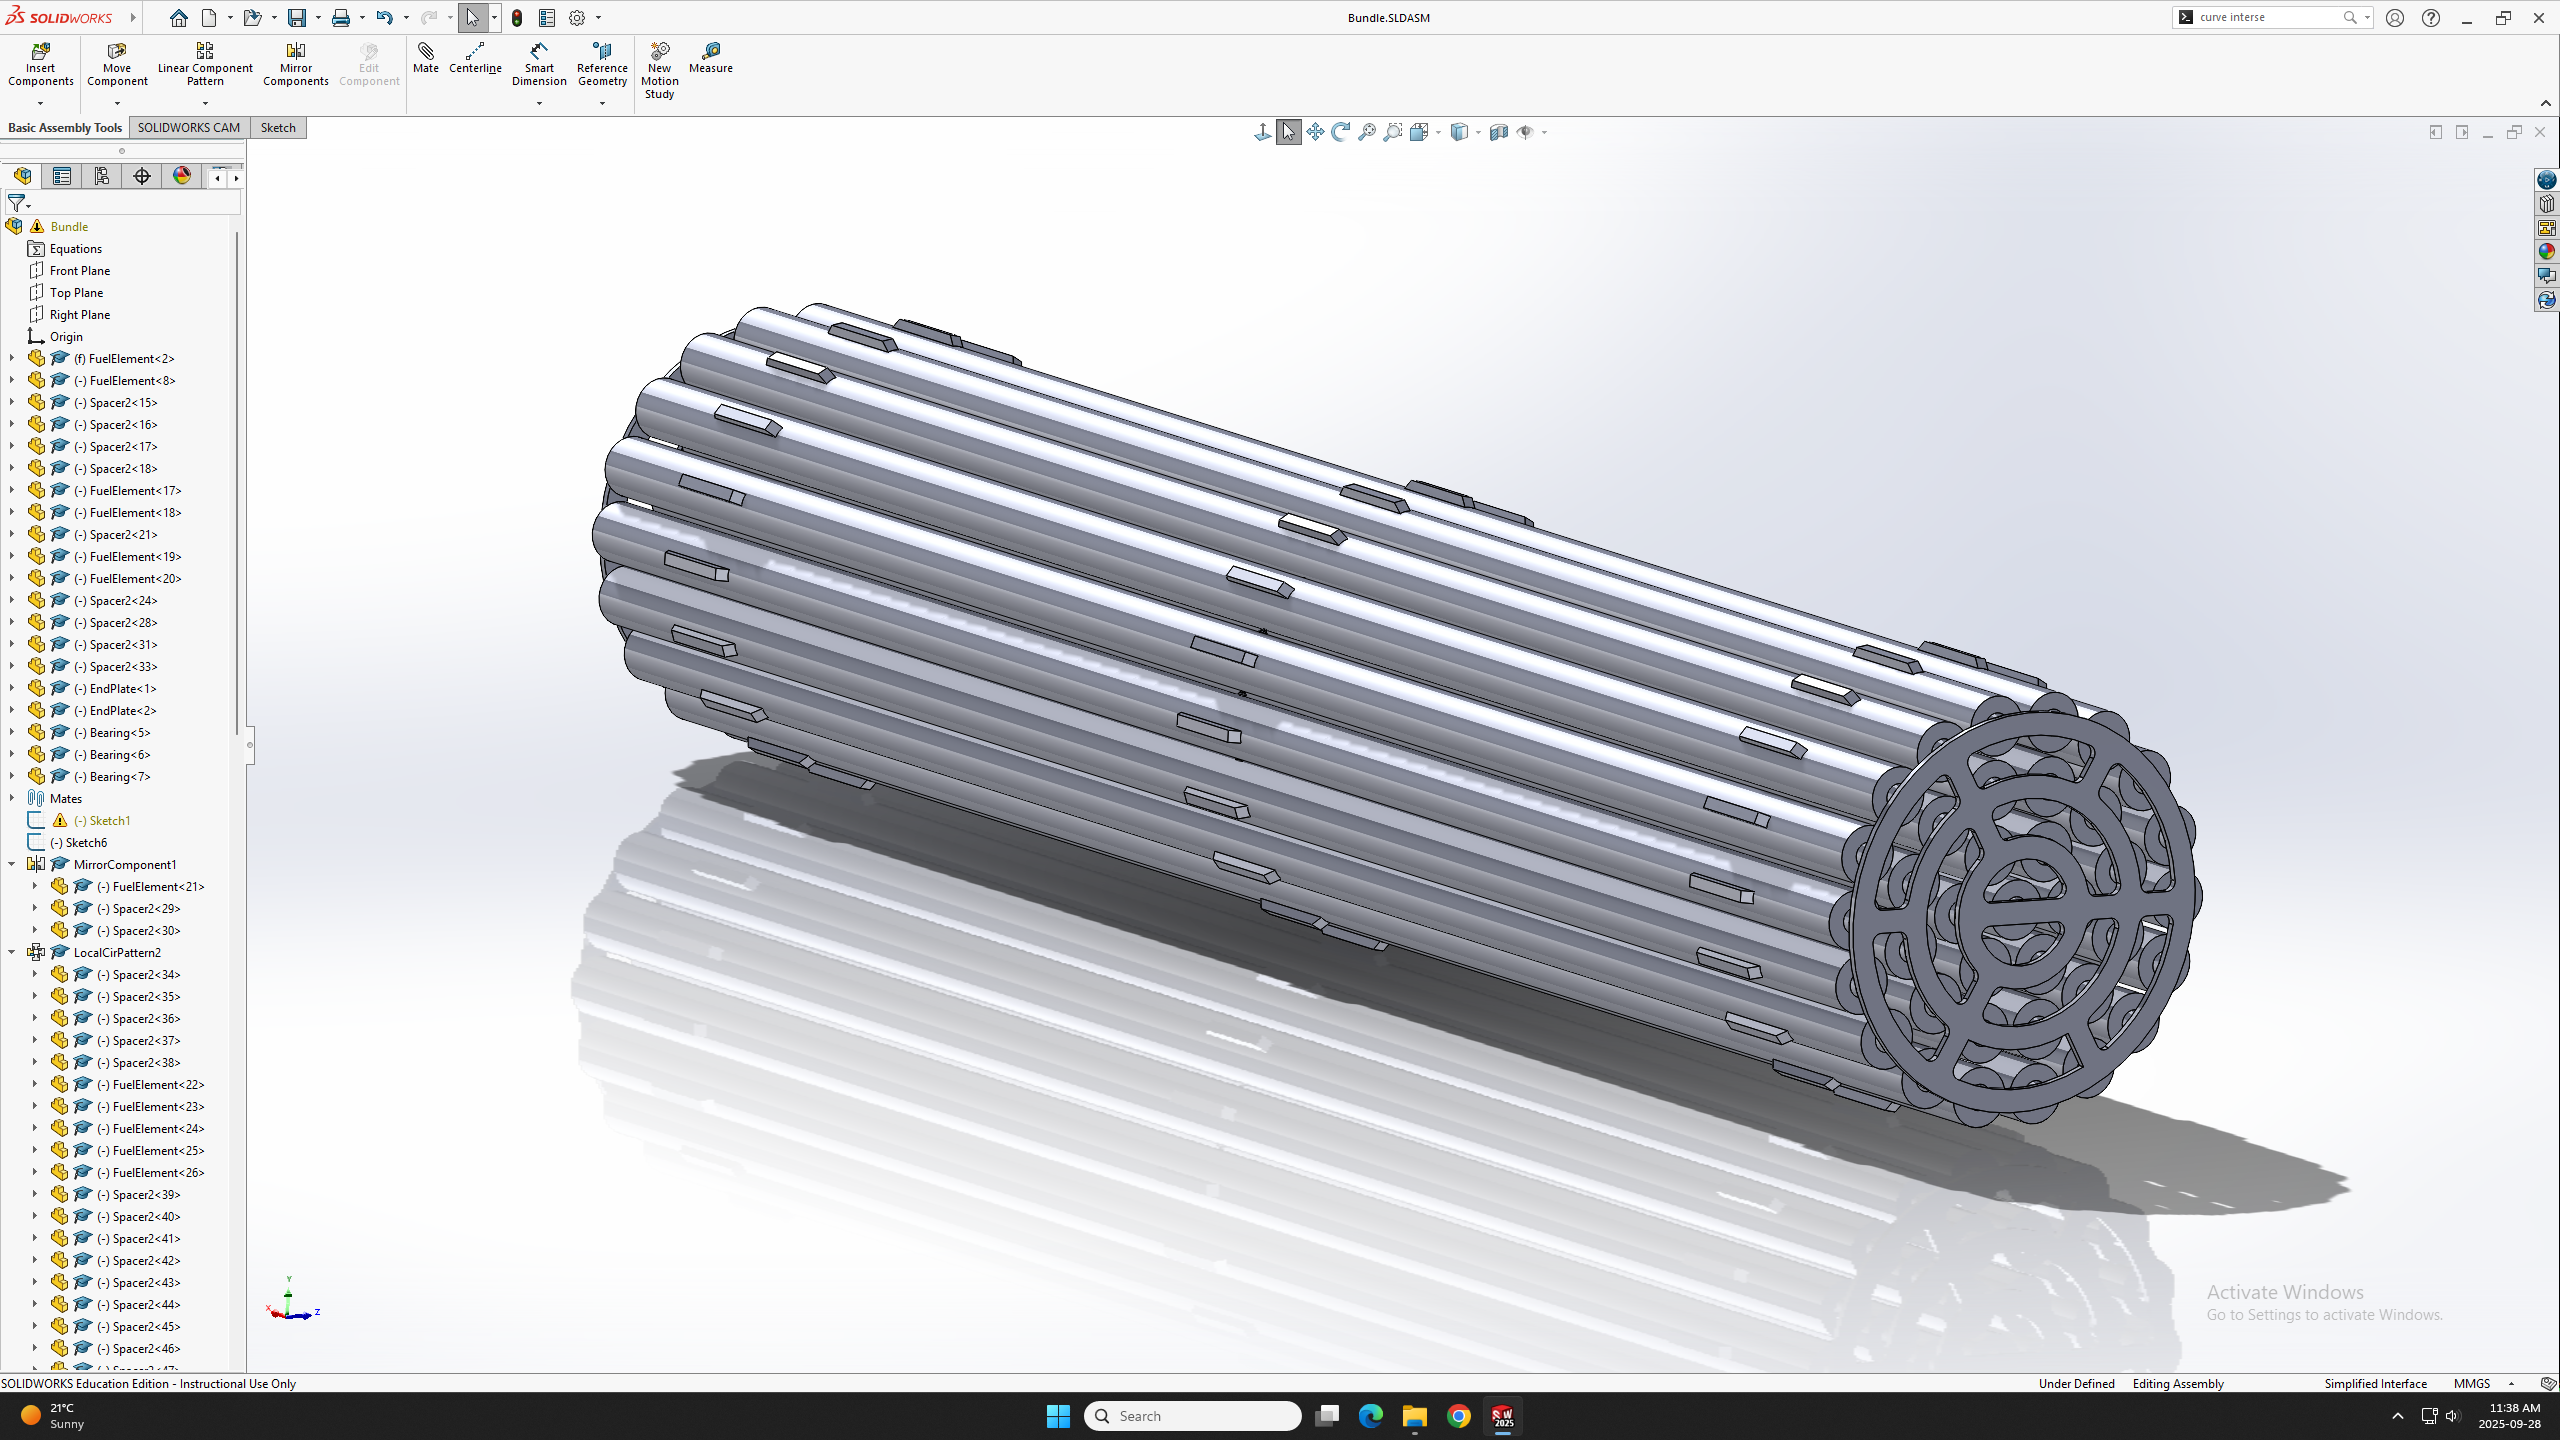This screenshot has width=2560, height=1440.
Task: Click the Simplified Interface status button
Action: point(2375,1384)
